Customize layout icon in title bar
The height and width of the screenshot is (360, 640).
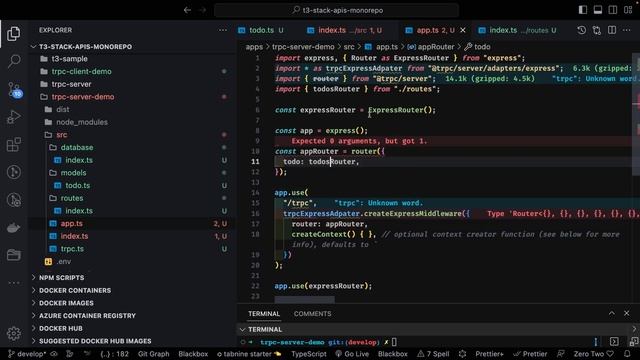(628, 10)
